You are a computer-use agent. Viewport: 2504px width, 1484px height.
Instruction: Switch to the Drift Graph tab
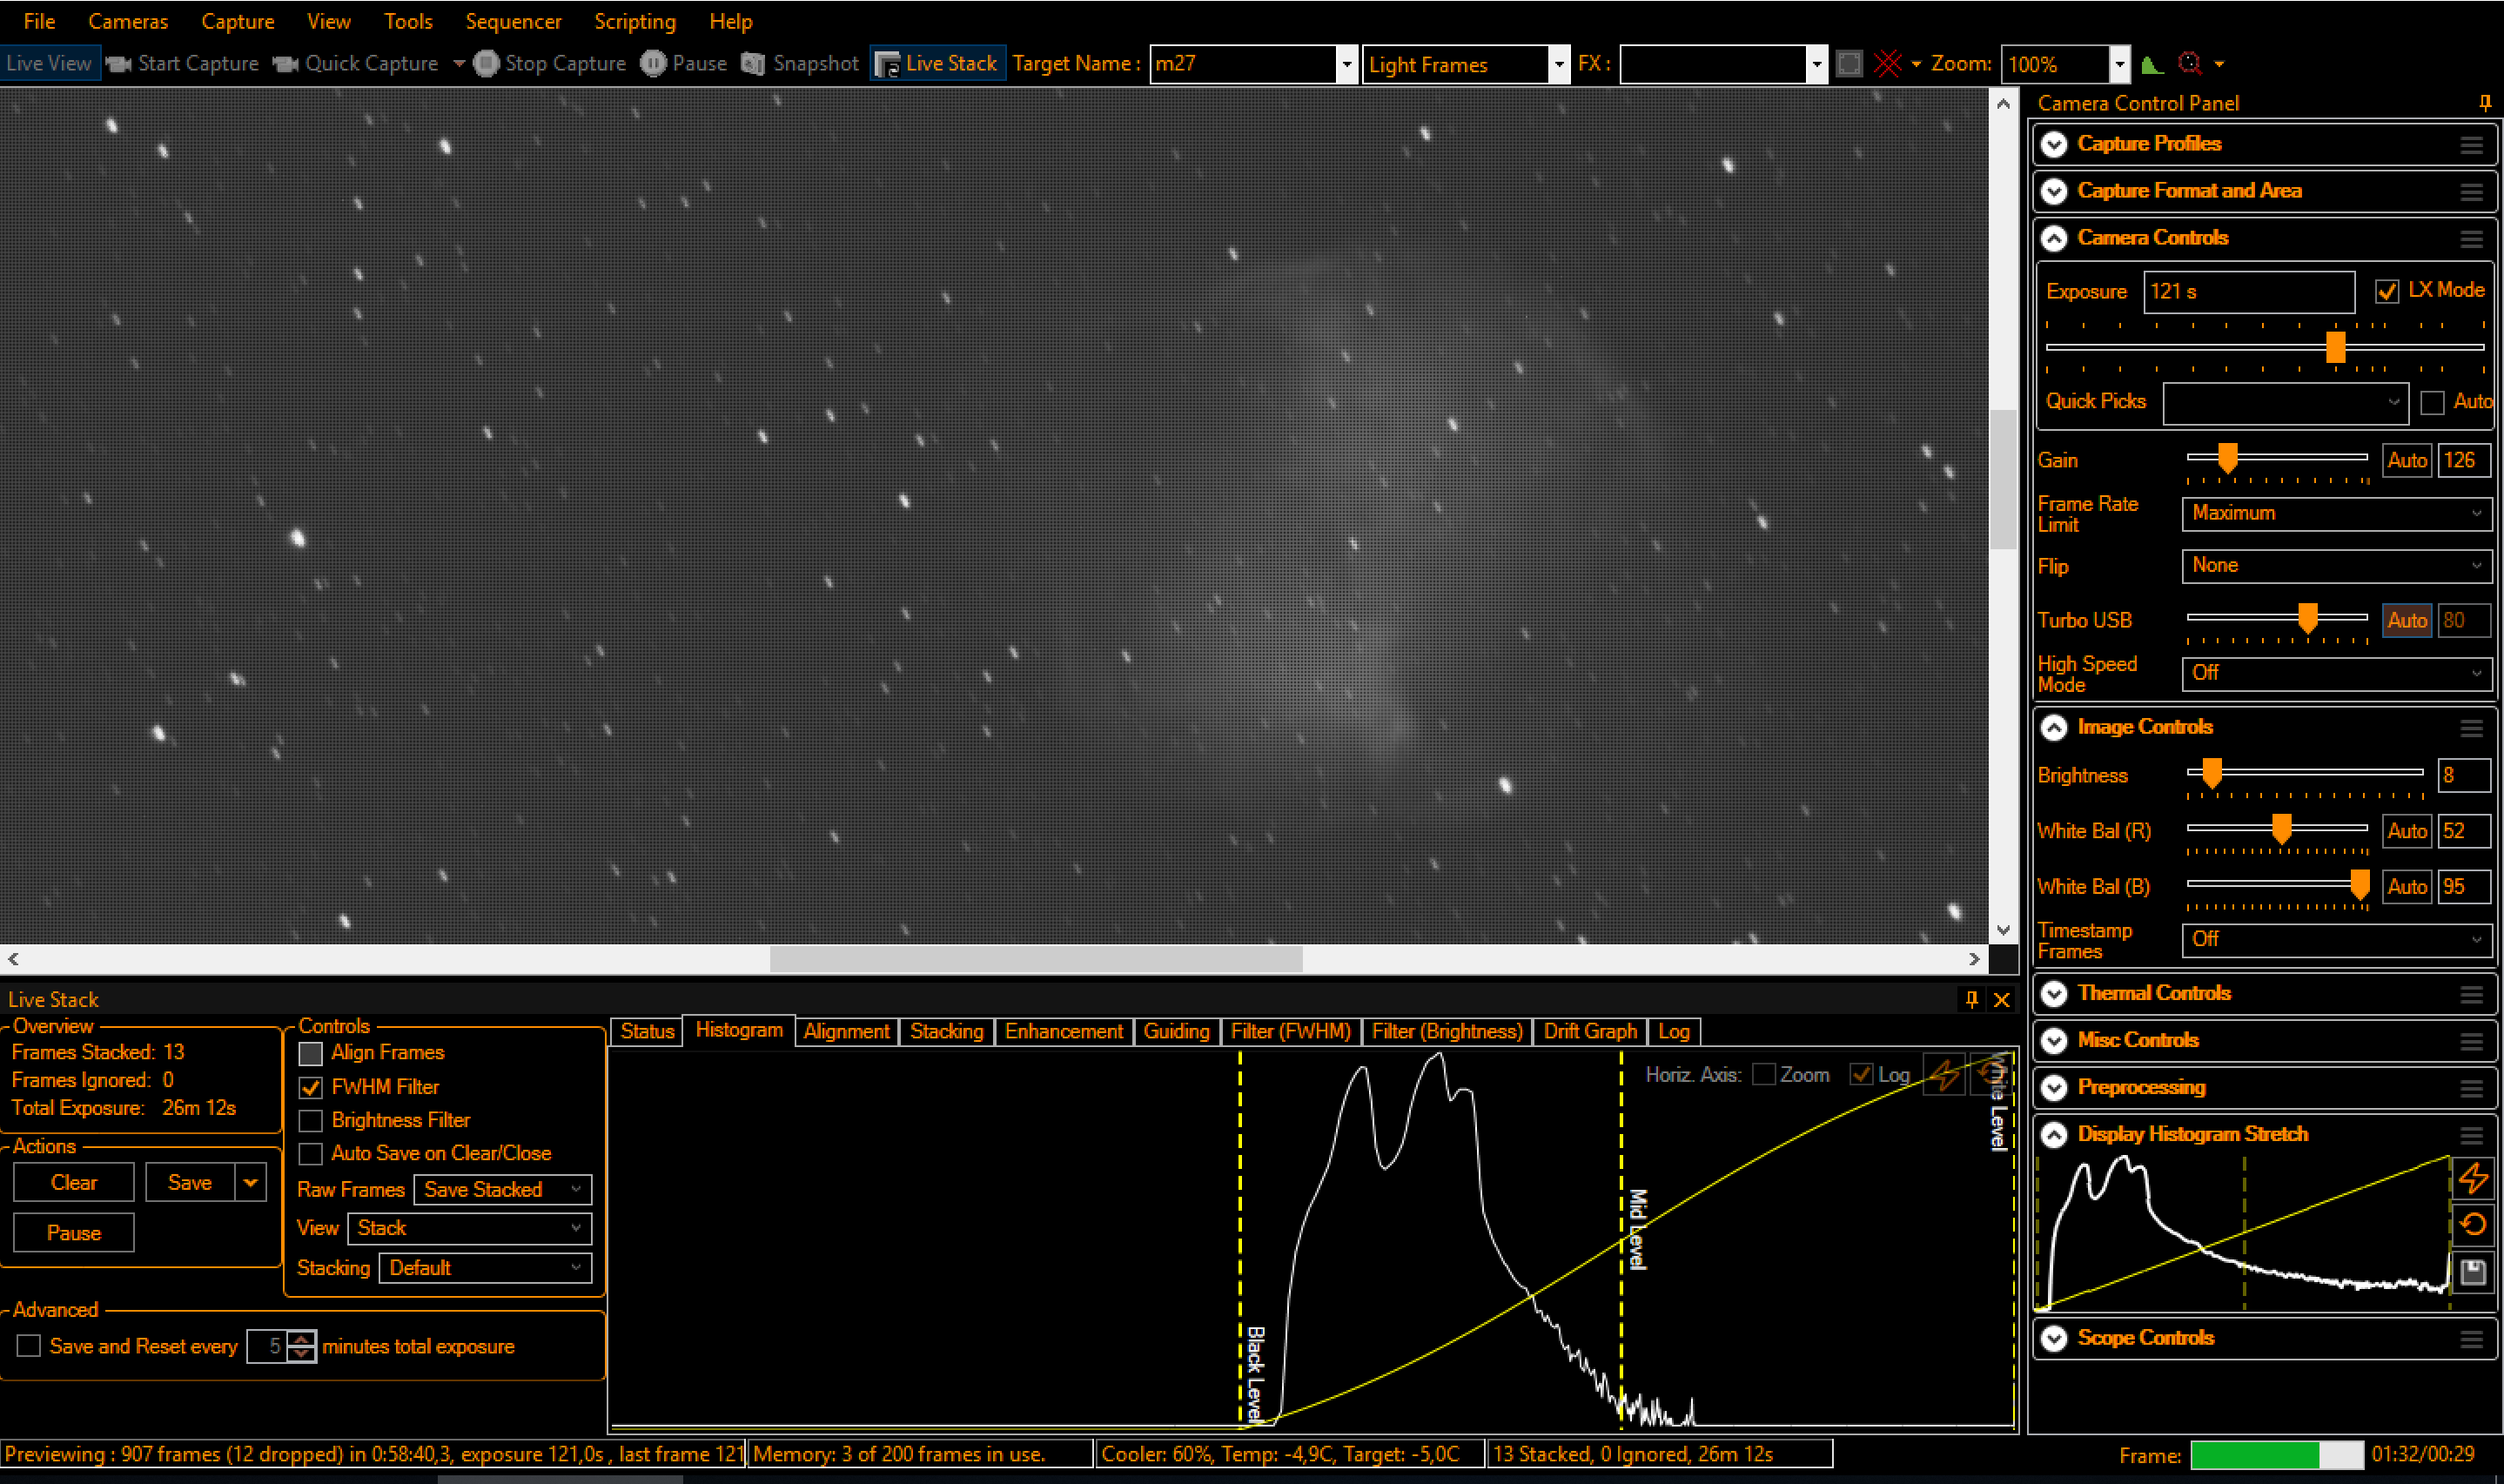click(x=1589, y=1031)
